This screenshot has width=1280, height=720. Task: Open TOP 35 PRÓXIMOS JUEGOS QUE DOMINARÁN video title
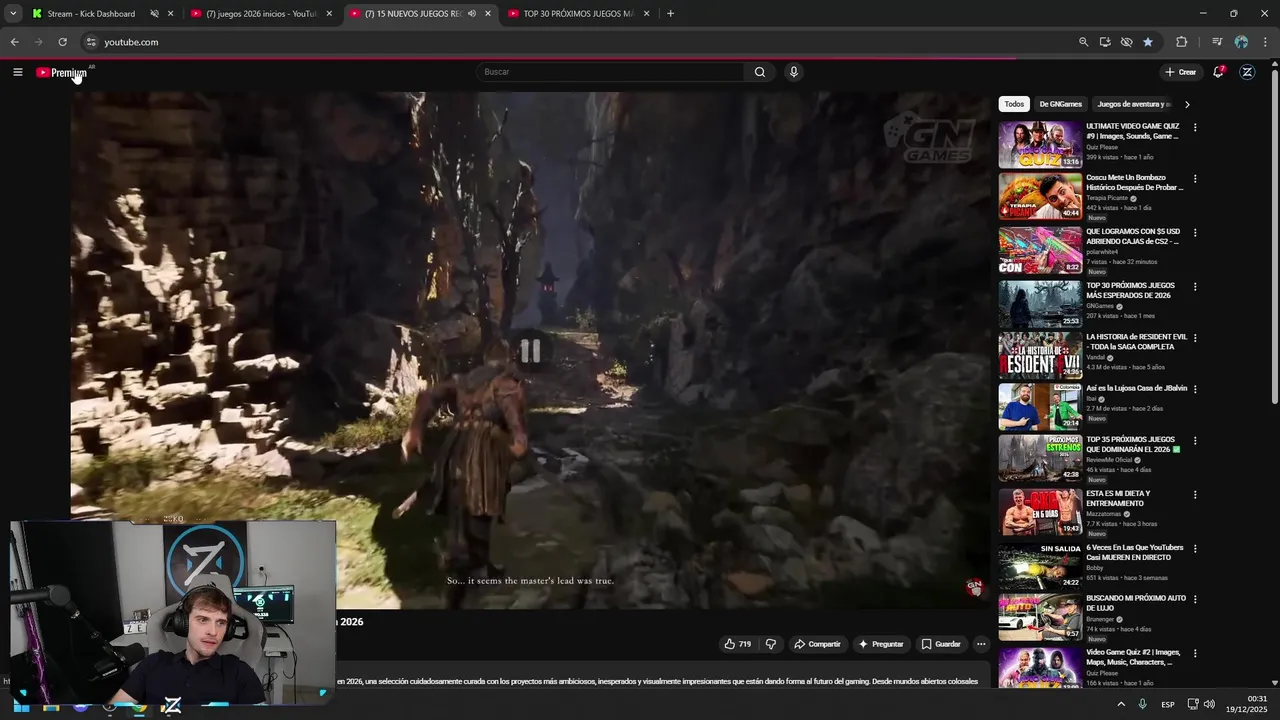click(1133, 444)
